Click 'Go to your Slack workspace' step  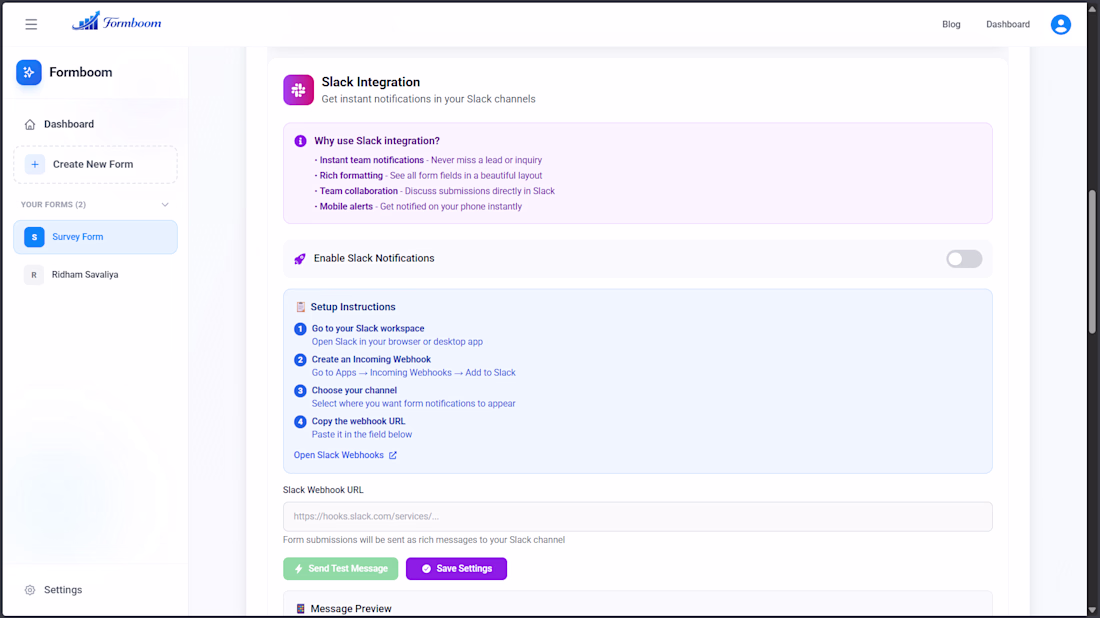(x=368, y=328)
